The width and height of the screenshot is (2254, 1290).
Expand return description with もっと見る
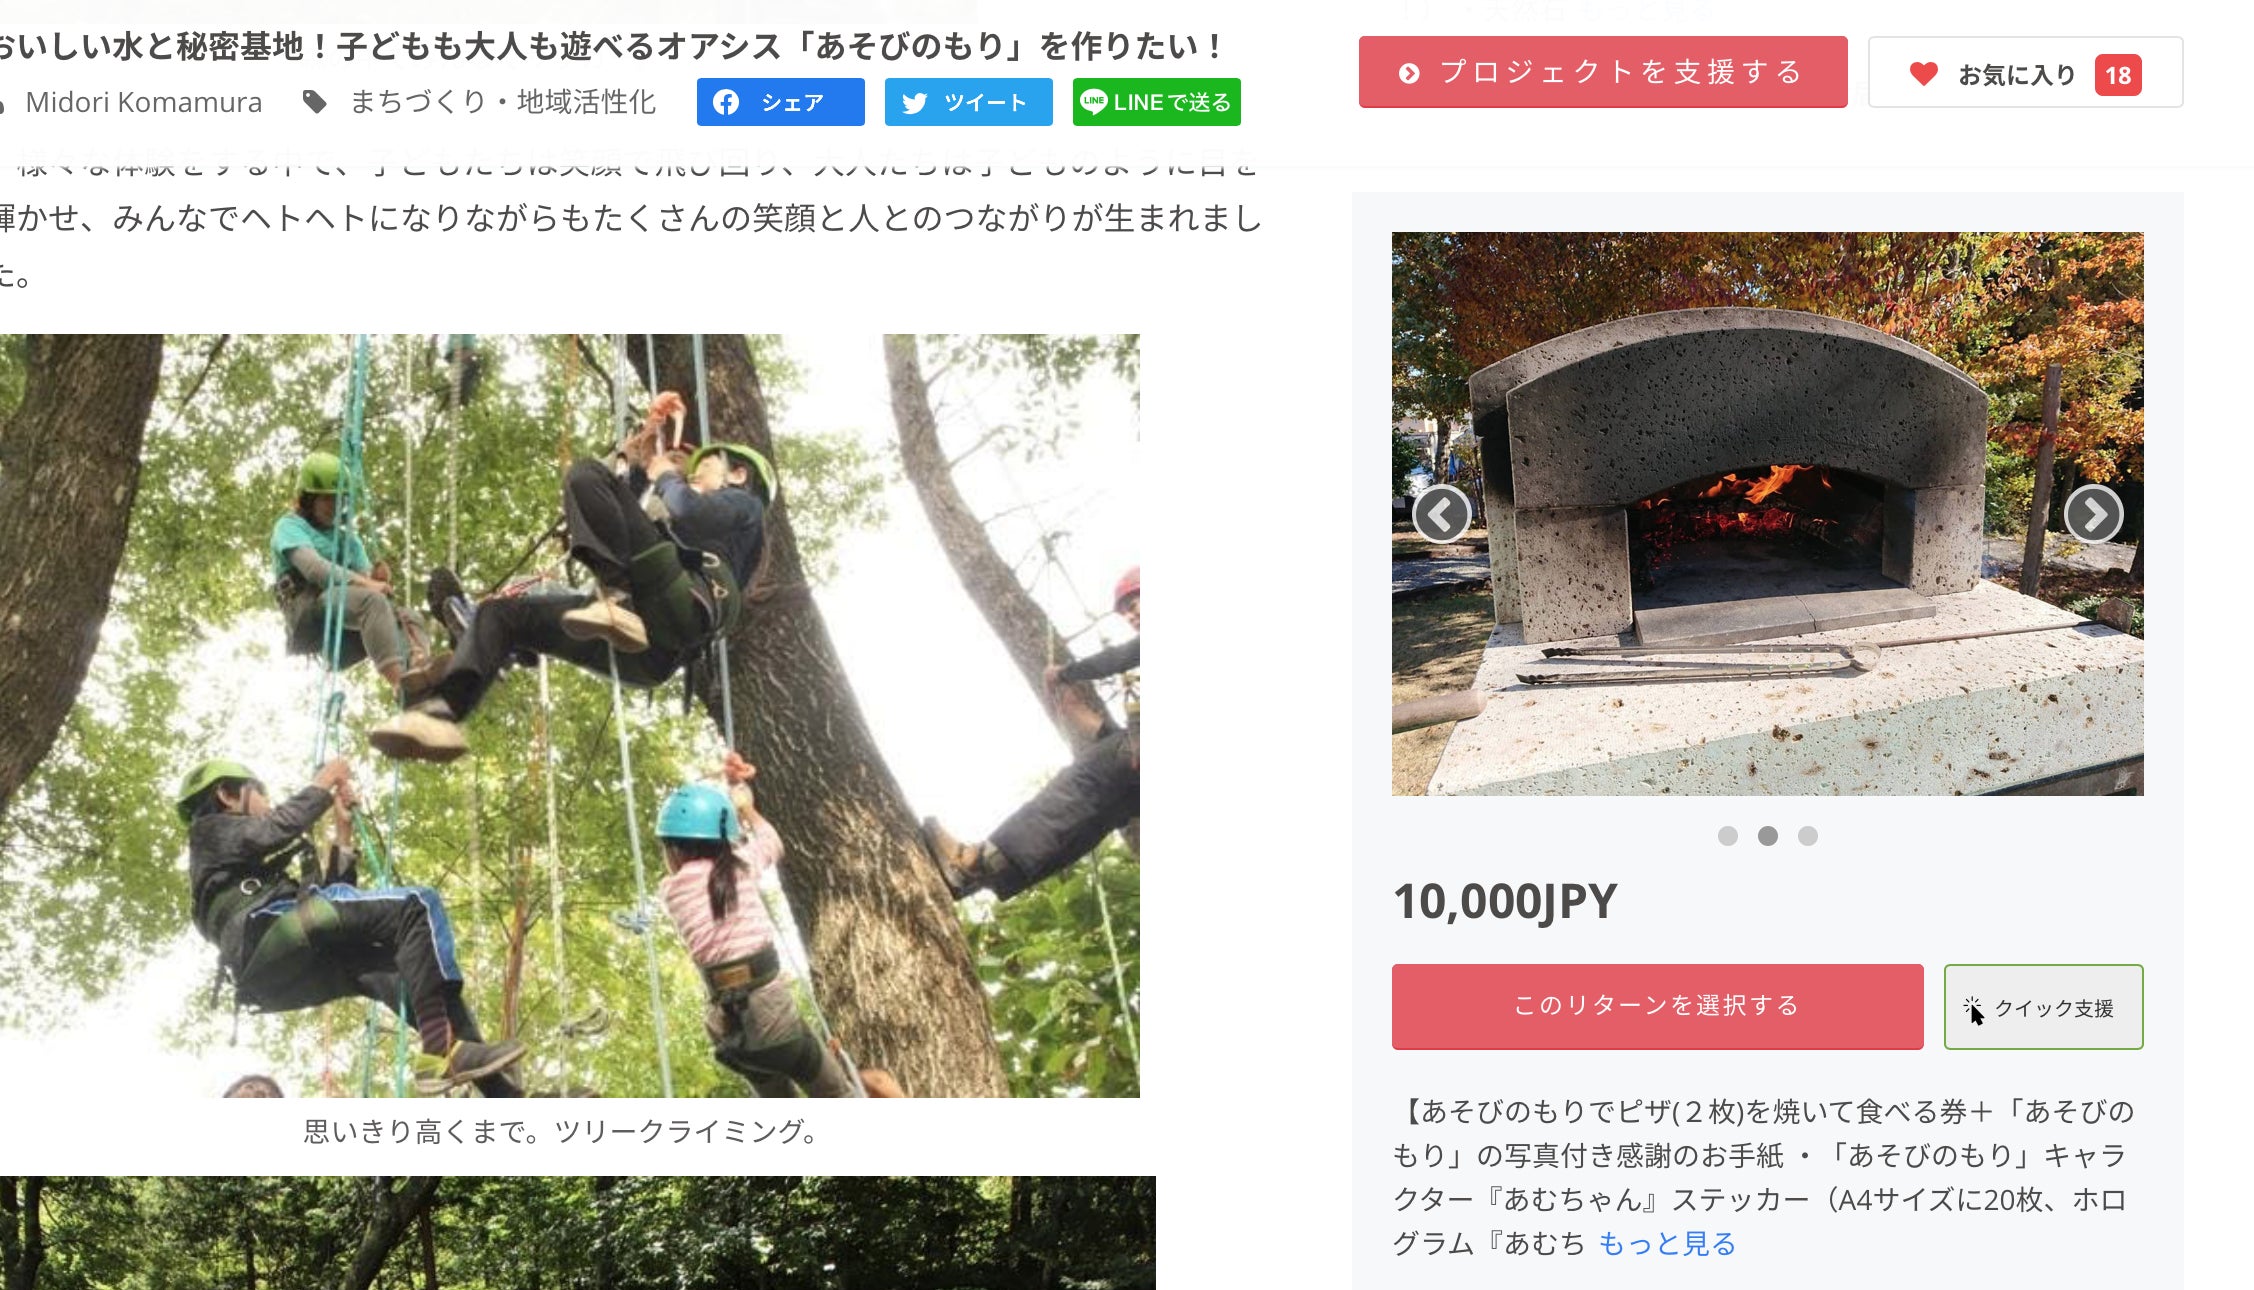coord(1666,1243)
